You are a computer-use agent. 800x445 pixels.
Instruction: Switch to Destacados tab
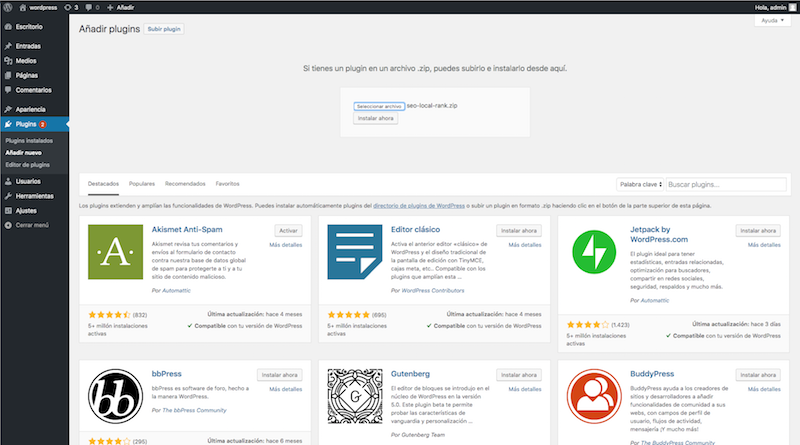pos(103,184)
